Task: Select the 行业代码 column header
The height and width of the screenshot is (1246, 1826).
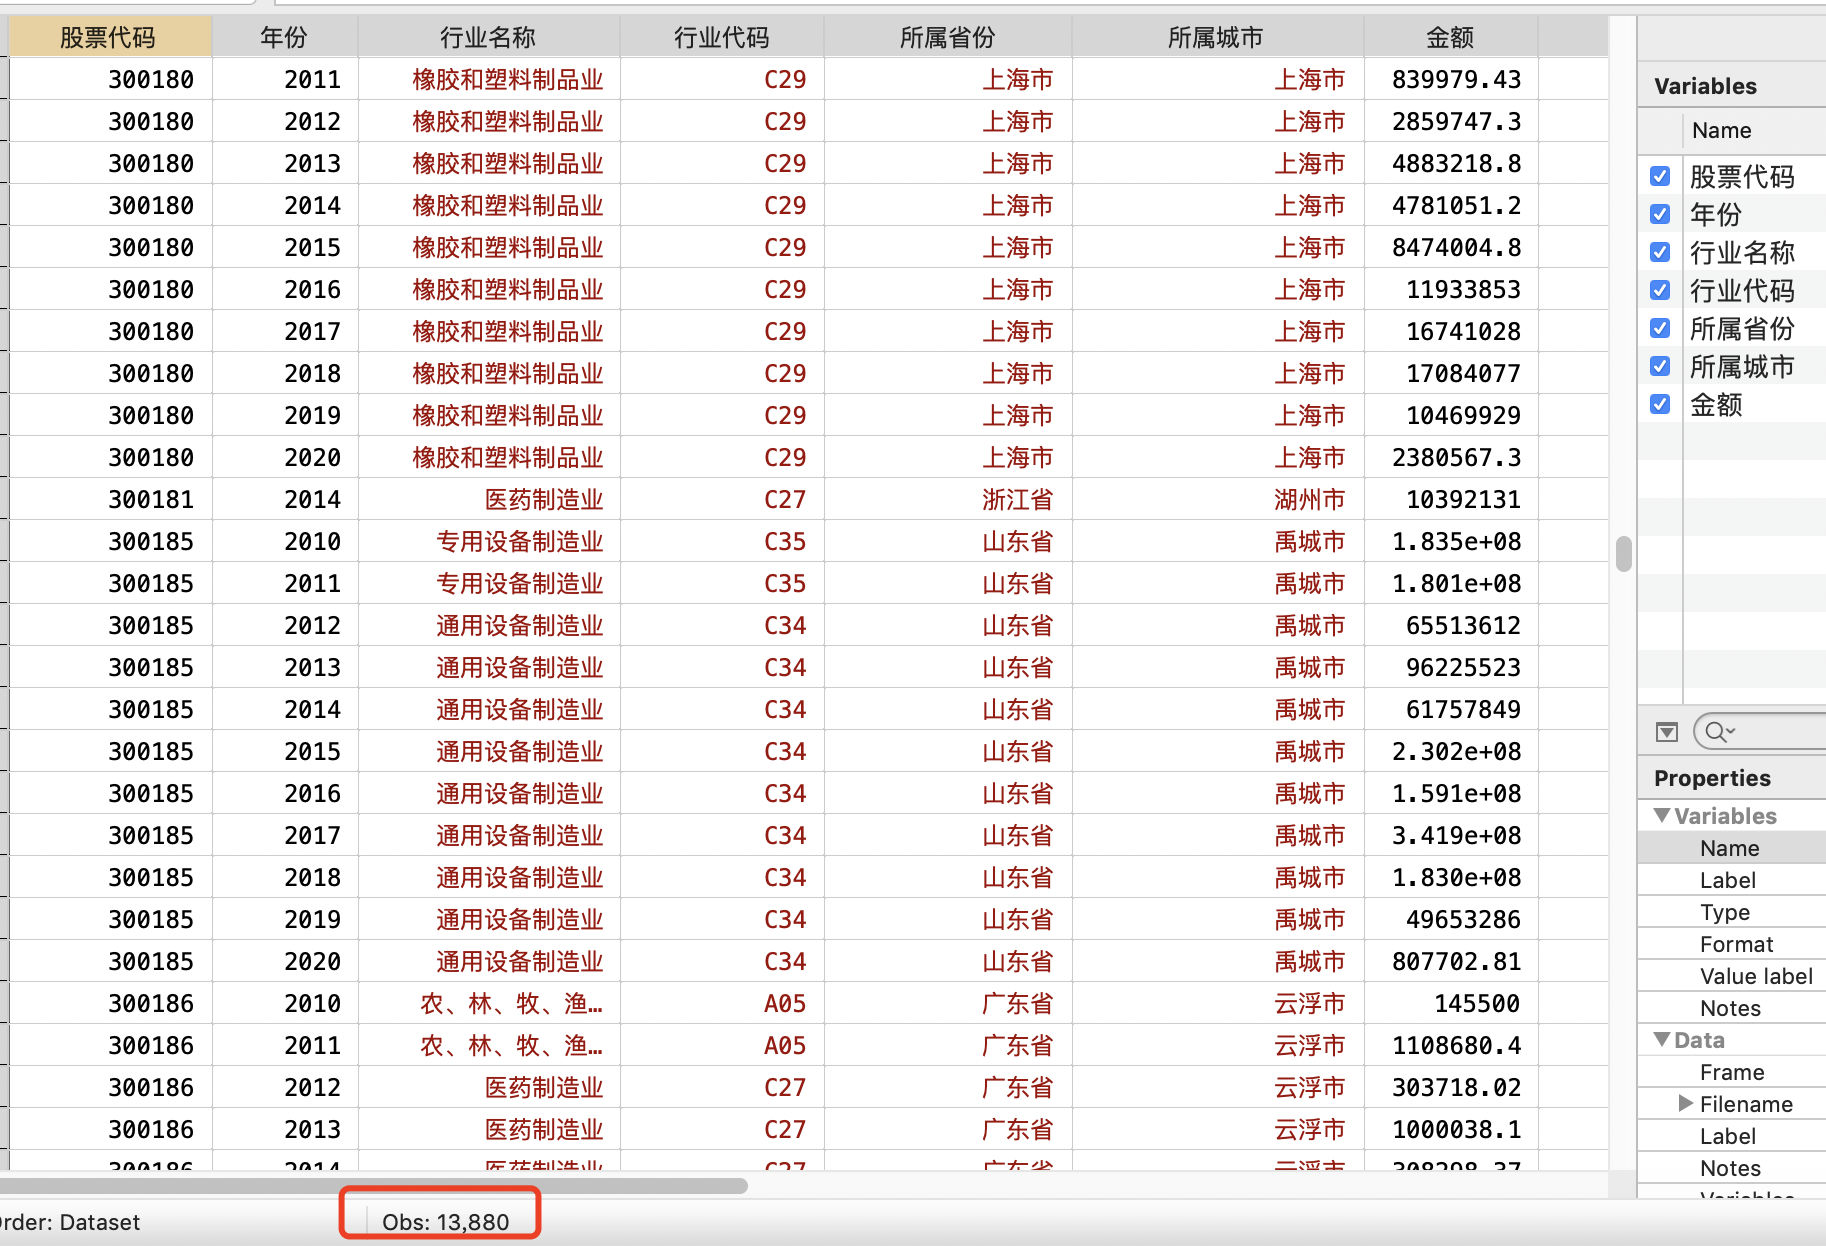Action: coord(722,37)
